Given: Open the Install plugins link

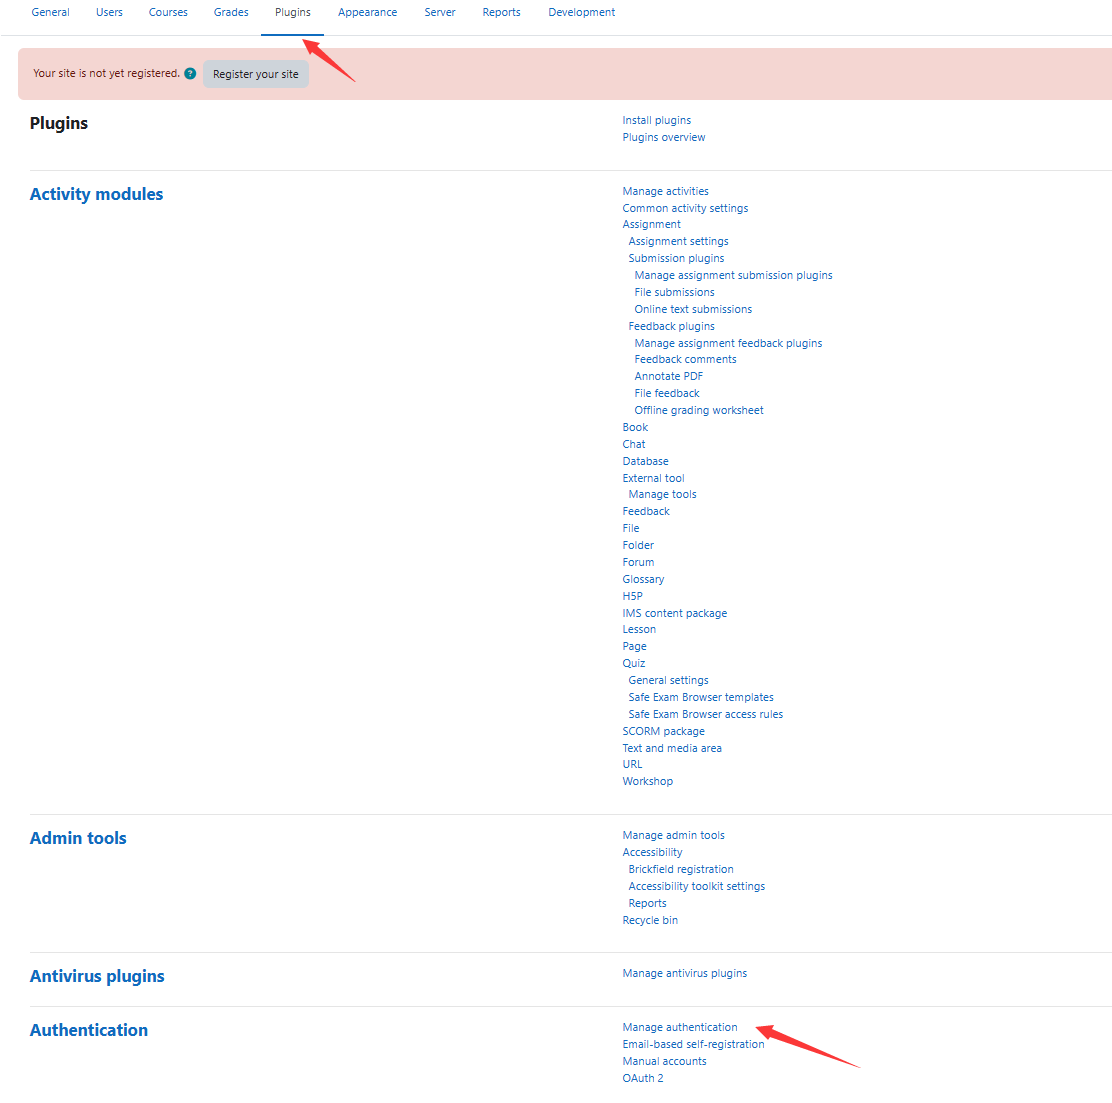Looking at the screenshot, I should [656, 121].
